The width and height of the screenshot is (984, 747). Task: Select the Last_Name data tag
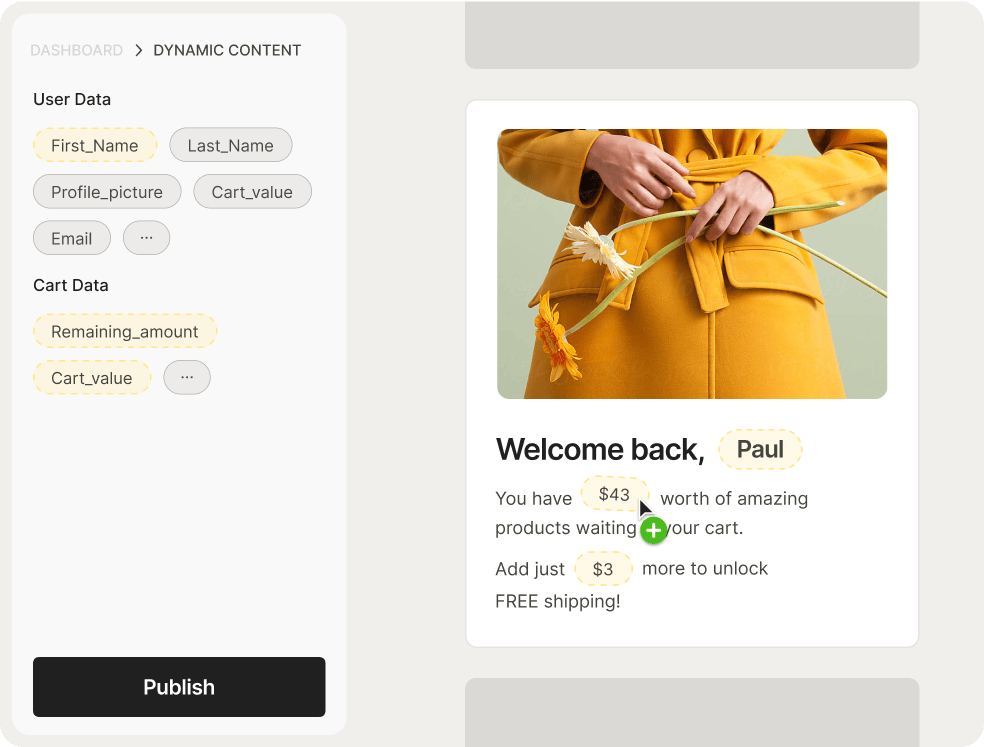(x=230, y=145)
